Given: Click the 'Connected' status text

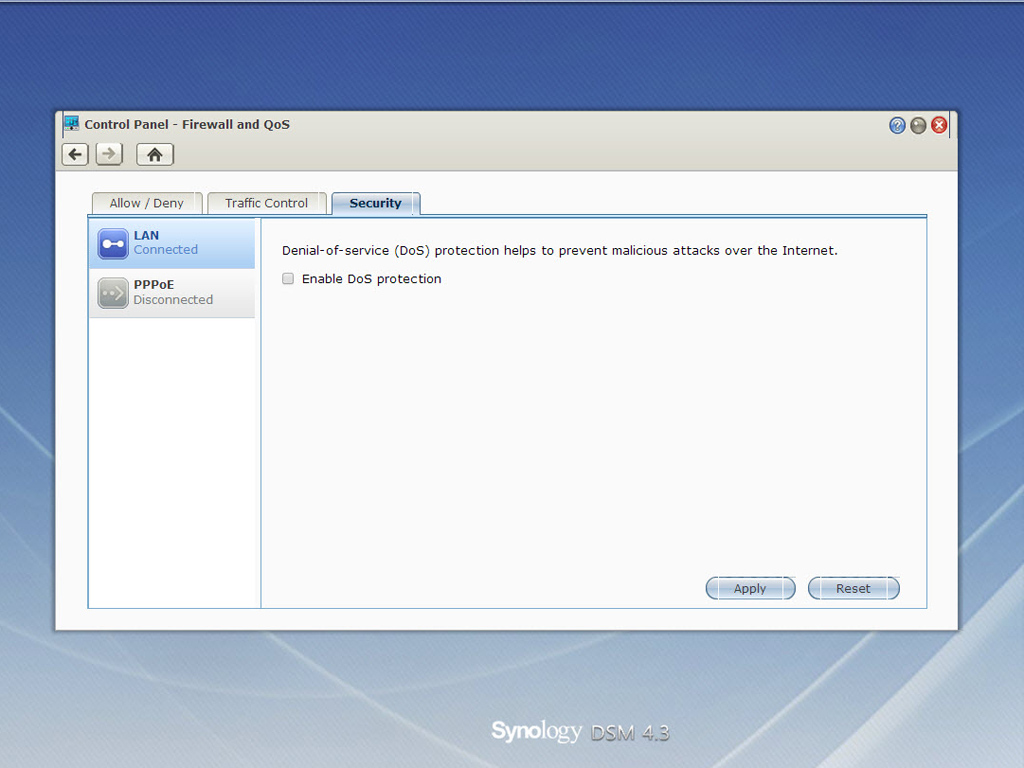Looking at the screenshot, I should (x=166, y=250).
